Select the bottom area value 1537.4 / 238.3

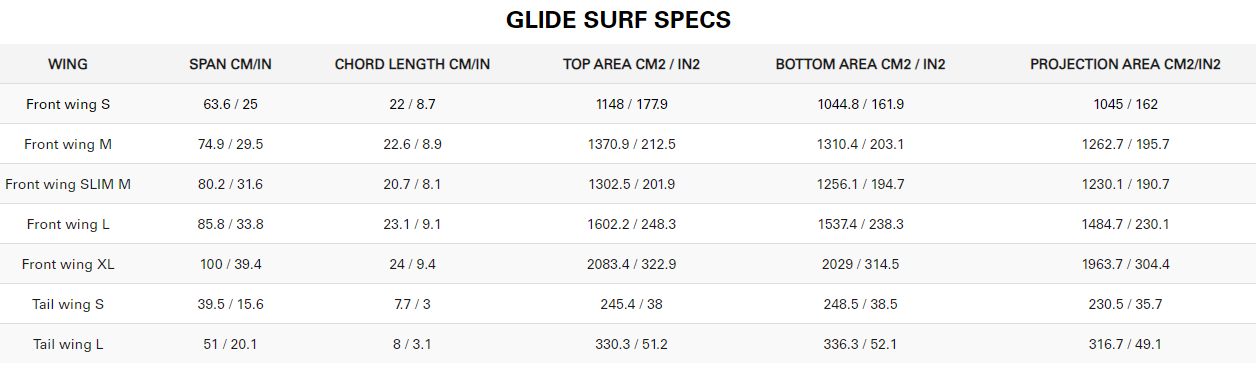tap(860, 224)
